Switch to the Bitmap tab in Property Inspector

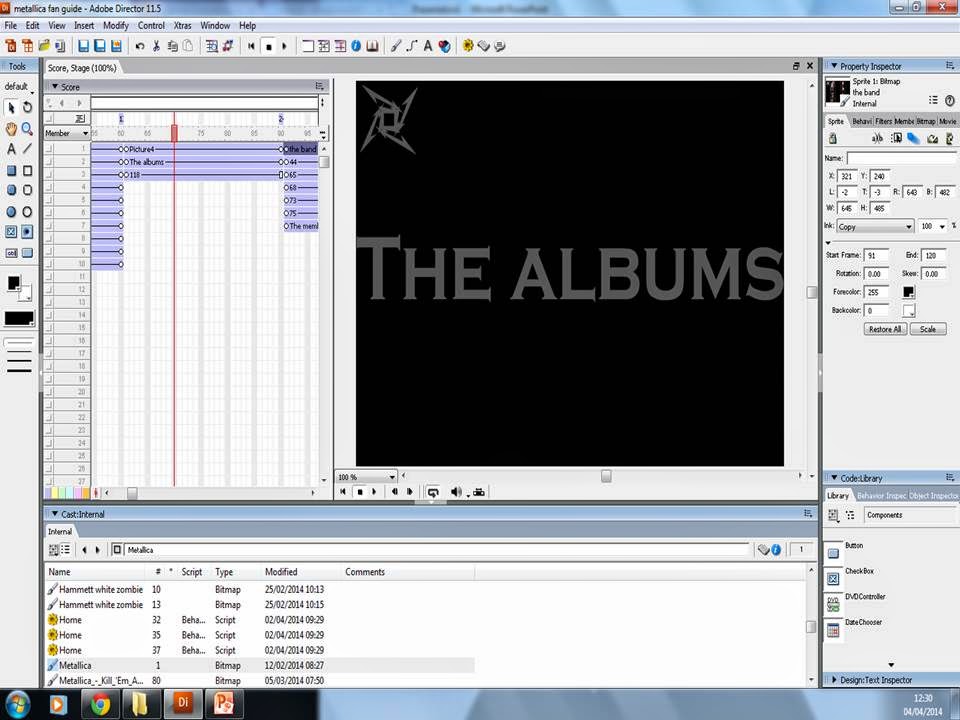[926, 121]
